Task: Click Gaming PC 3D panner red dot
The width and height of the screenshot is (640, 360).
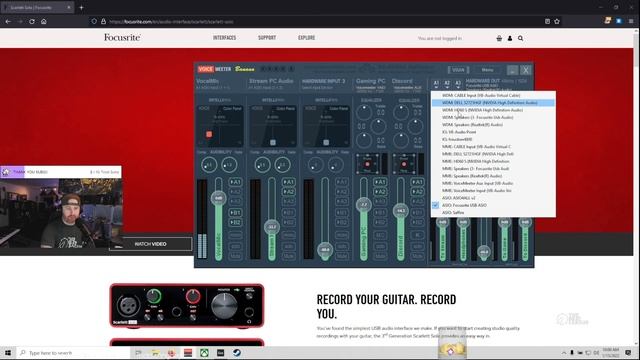Action: pos(367,164)
